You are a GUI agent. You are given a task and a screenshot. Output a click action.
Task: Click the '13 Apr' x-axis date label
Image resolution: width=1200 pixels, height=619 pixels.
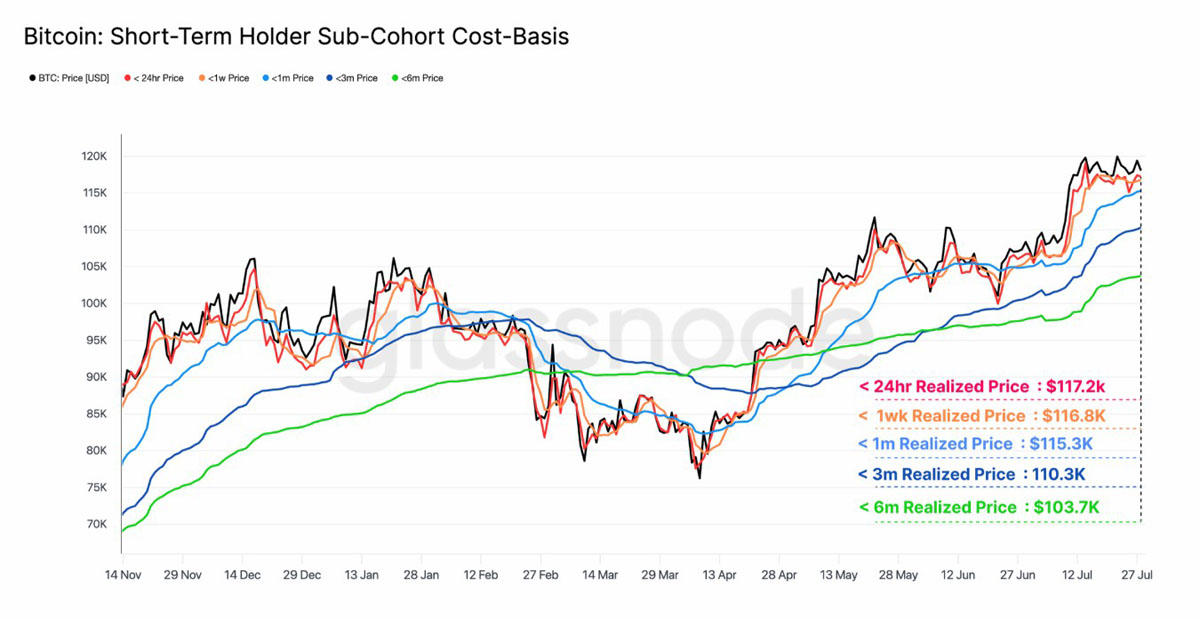click(x=719, y=575)
